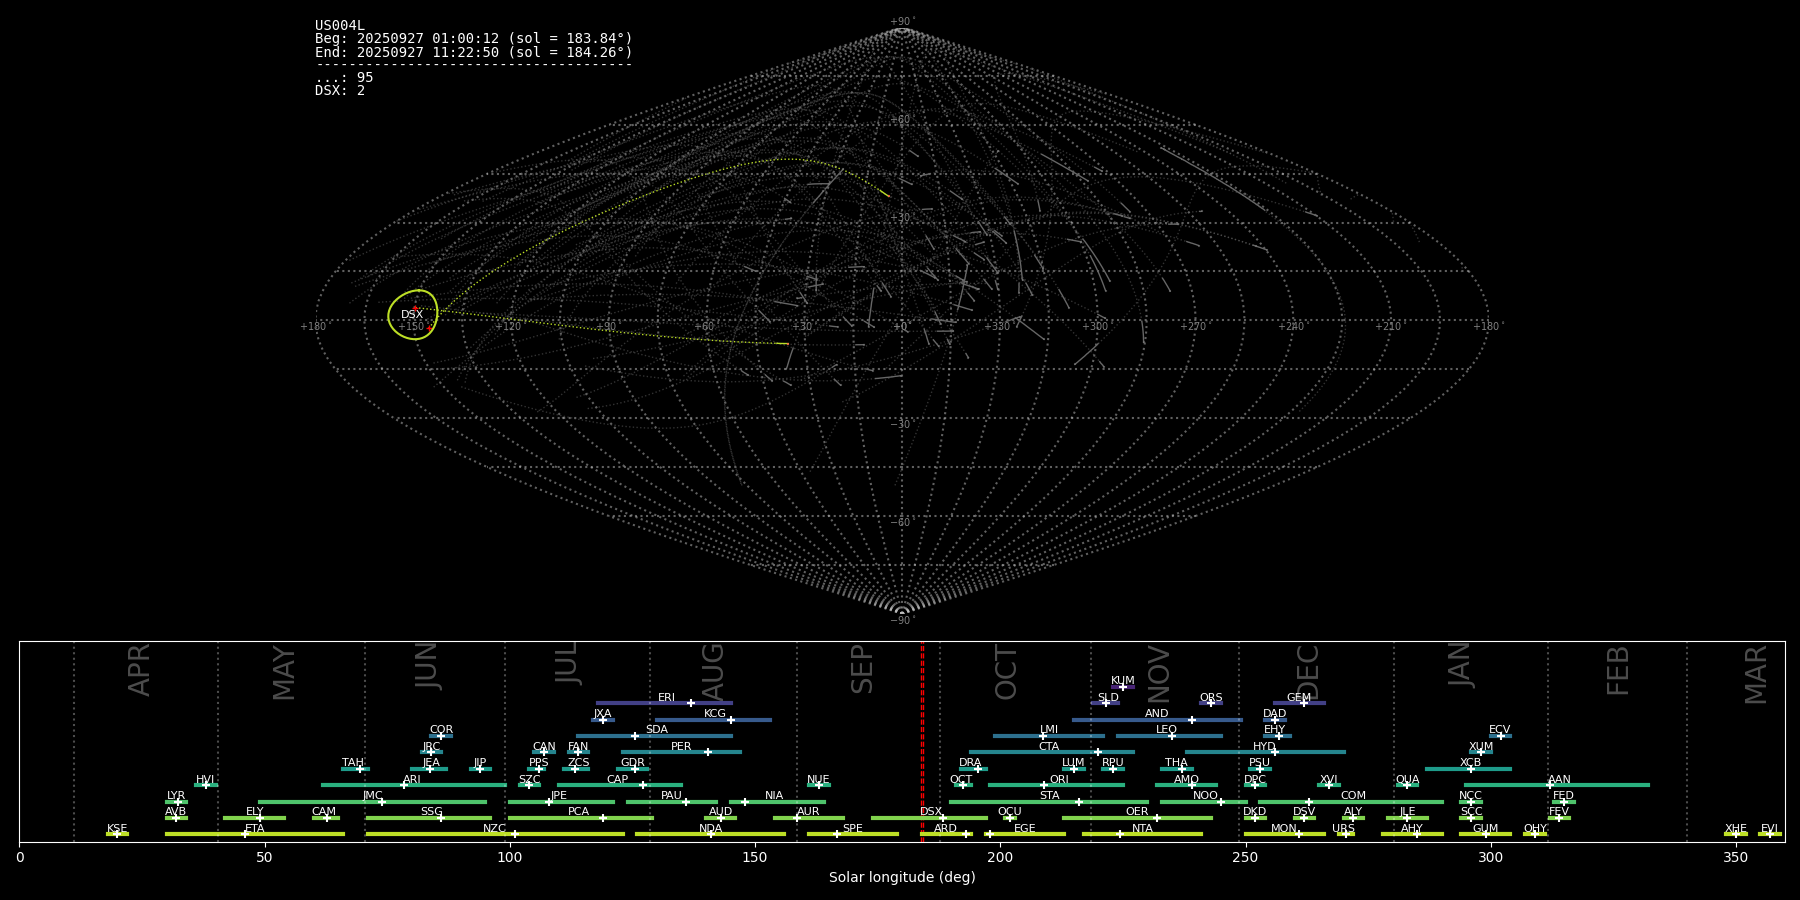The image size is (1800, 900).
Task: Click the -90° label below sky map
Action: [902, 621]
